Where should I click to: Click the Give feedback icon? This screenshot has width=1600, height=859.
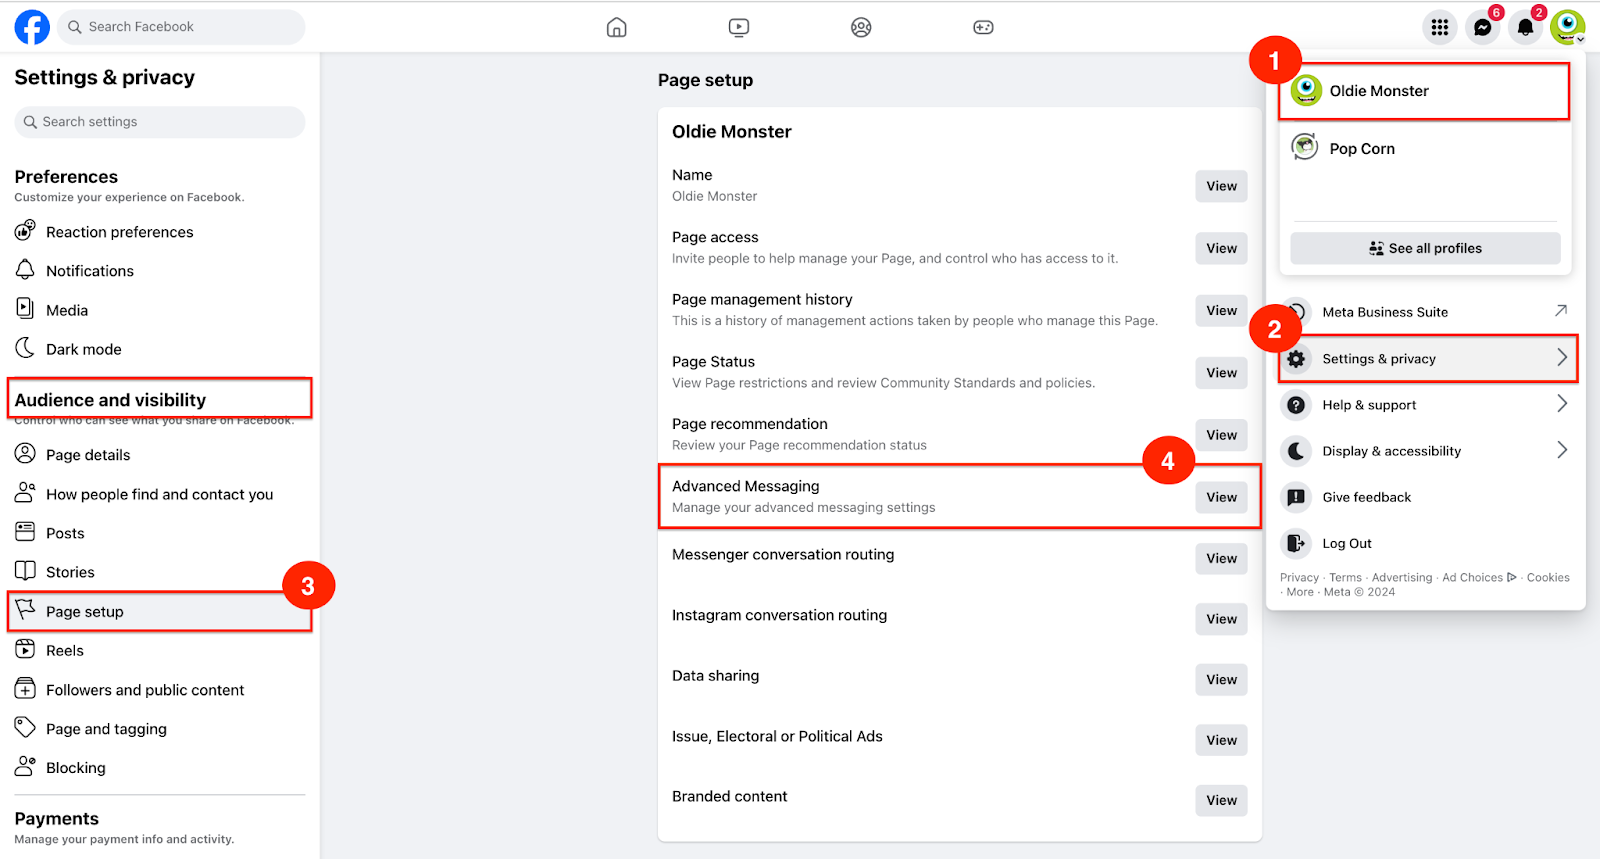coord(1296,497)
